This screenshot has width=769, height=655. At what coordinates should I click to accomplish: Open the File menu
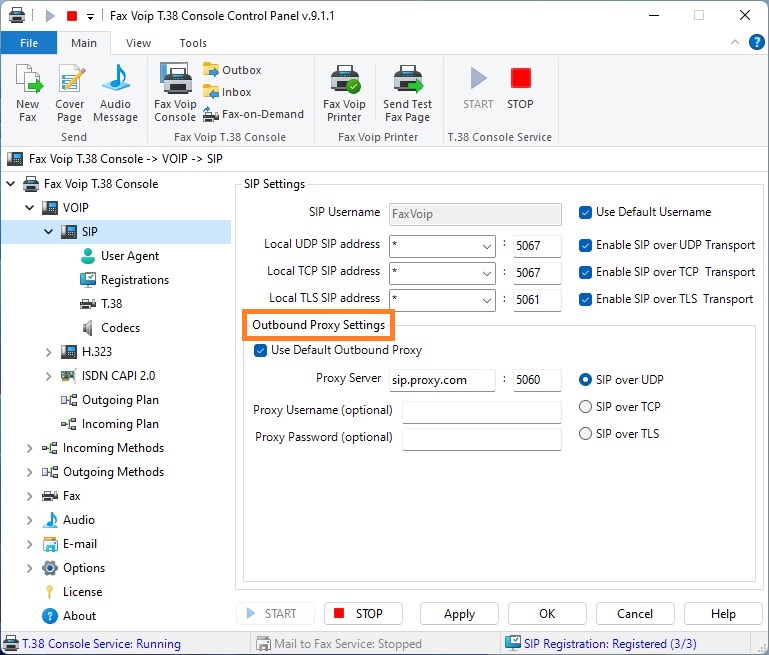28,43
